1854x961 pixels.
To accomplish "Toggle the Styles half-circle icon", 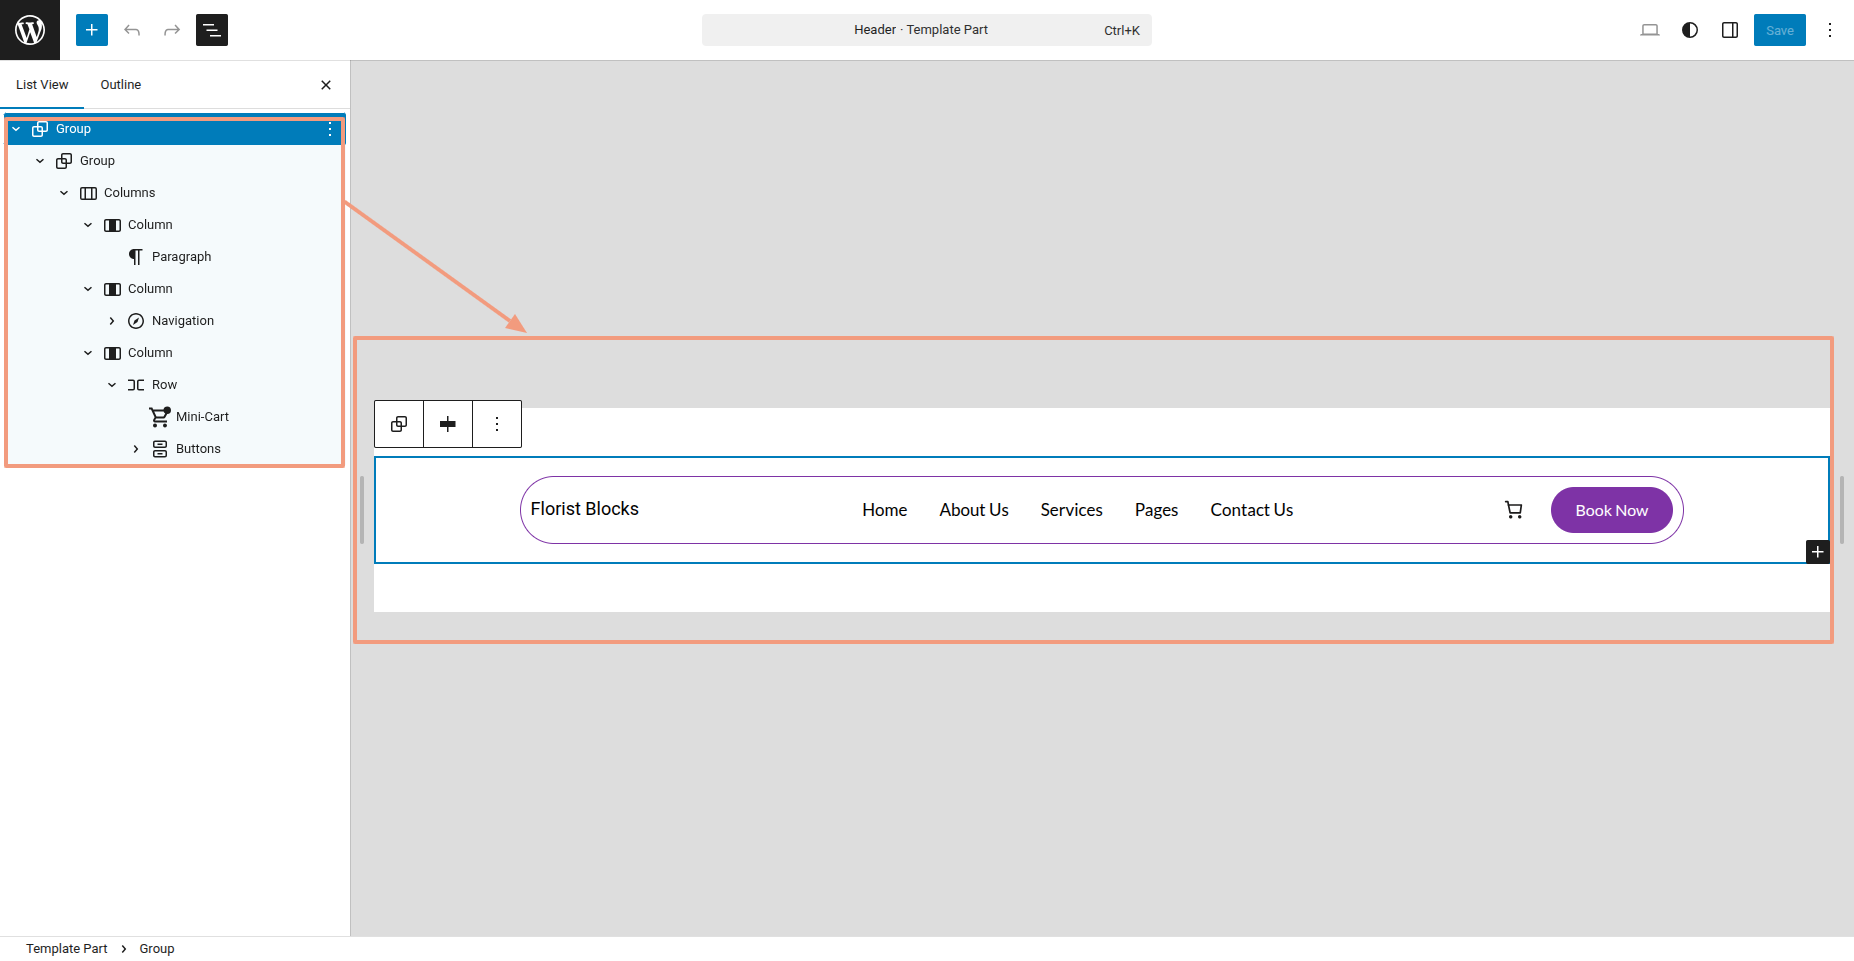I will pos(1690,30).
